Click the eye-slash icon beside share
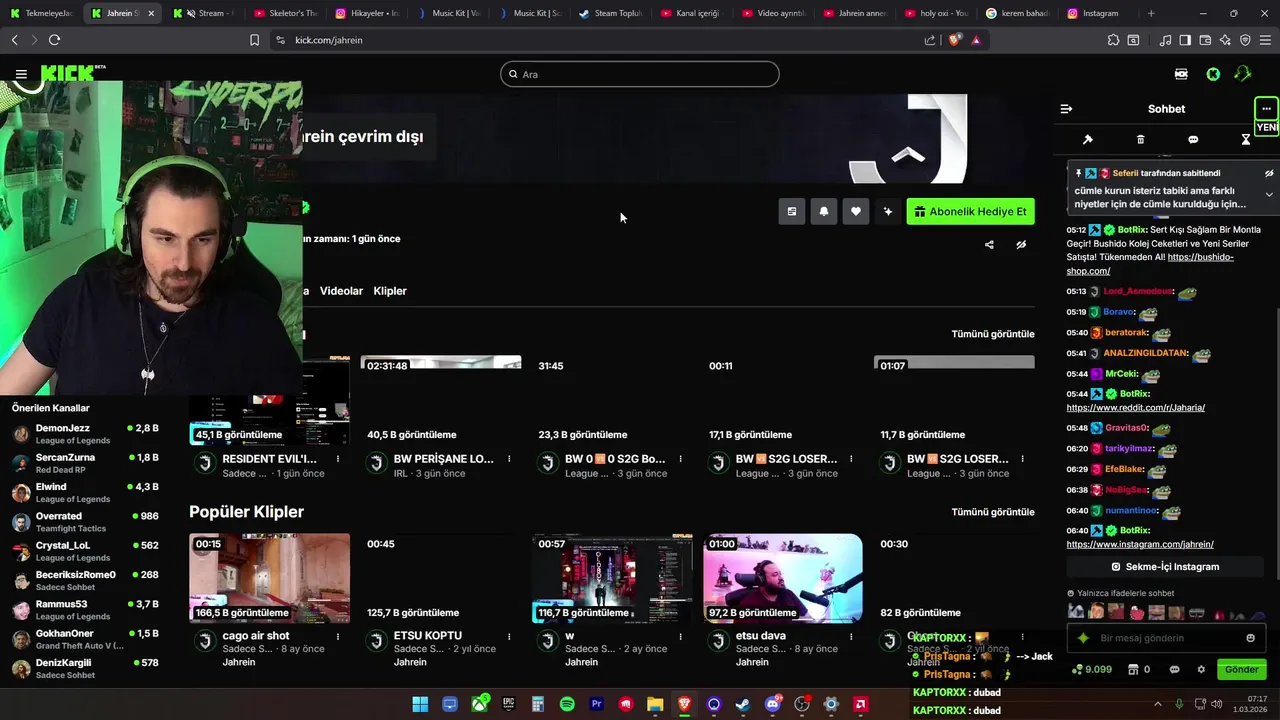Screen dimensions: 1280x720 coord(1021,245)
